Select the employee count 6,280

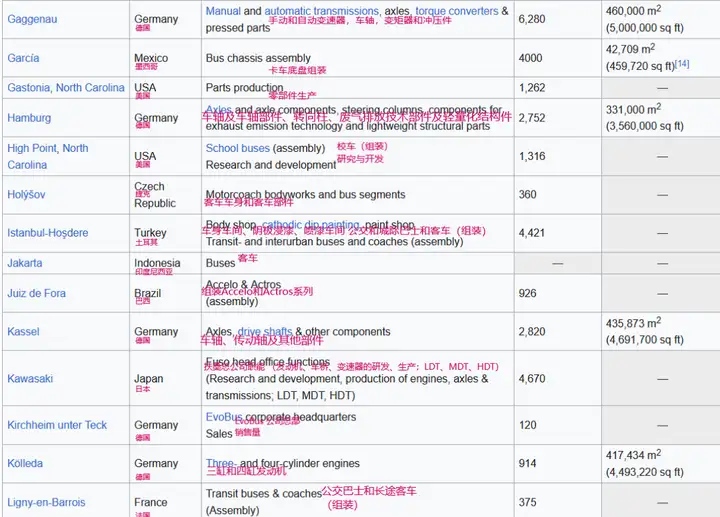(532, 19)
